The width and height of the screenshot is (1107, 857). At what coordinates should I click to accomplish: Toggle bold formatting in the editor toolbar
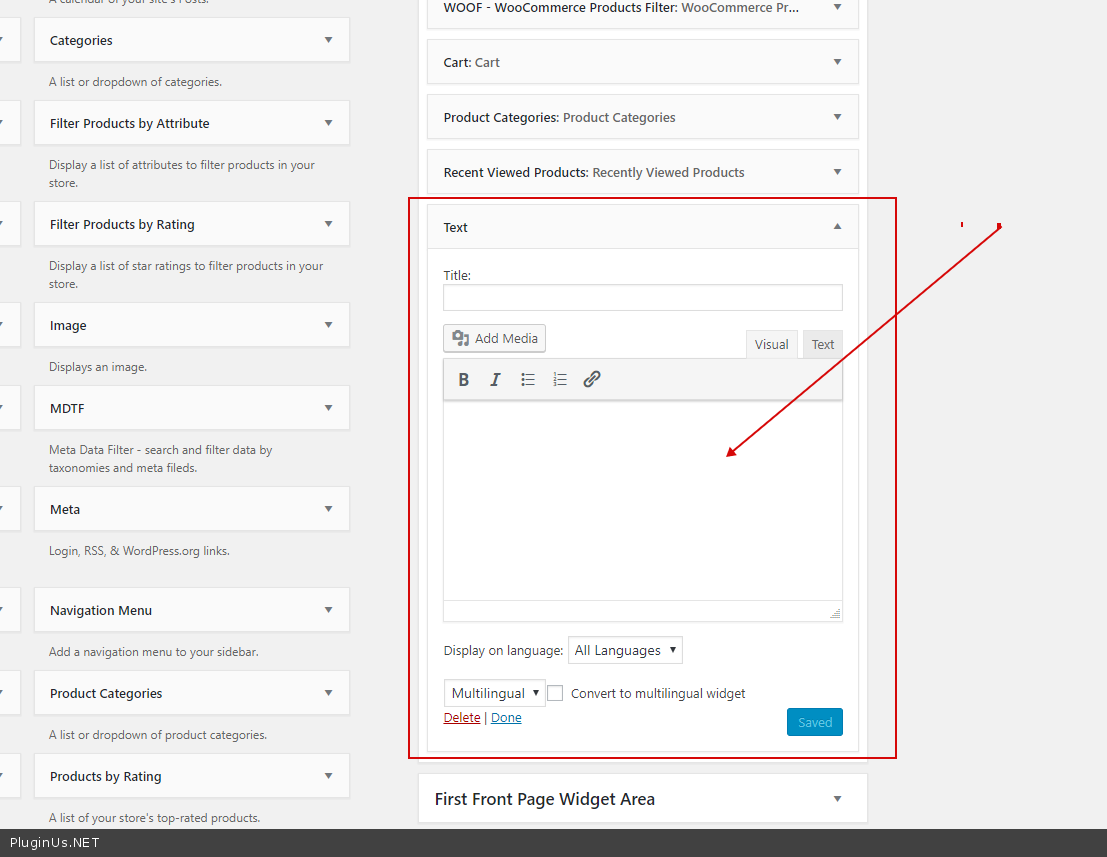464,380
